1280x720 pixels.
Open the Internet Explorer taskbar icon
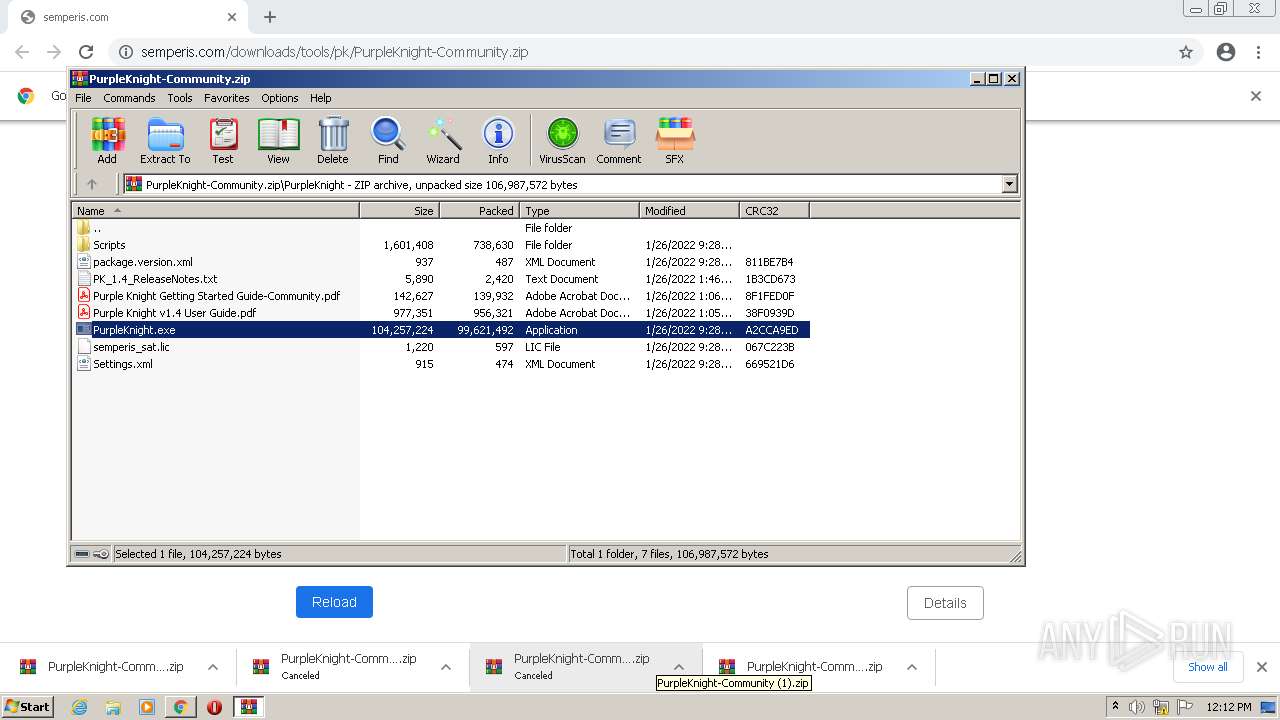tap(79, 707)
